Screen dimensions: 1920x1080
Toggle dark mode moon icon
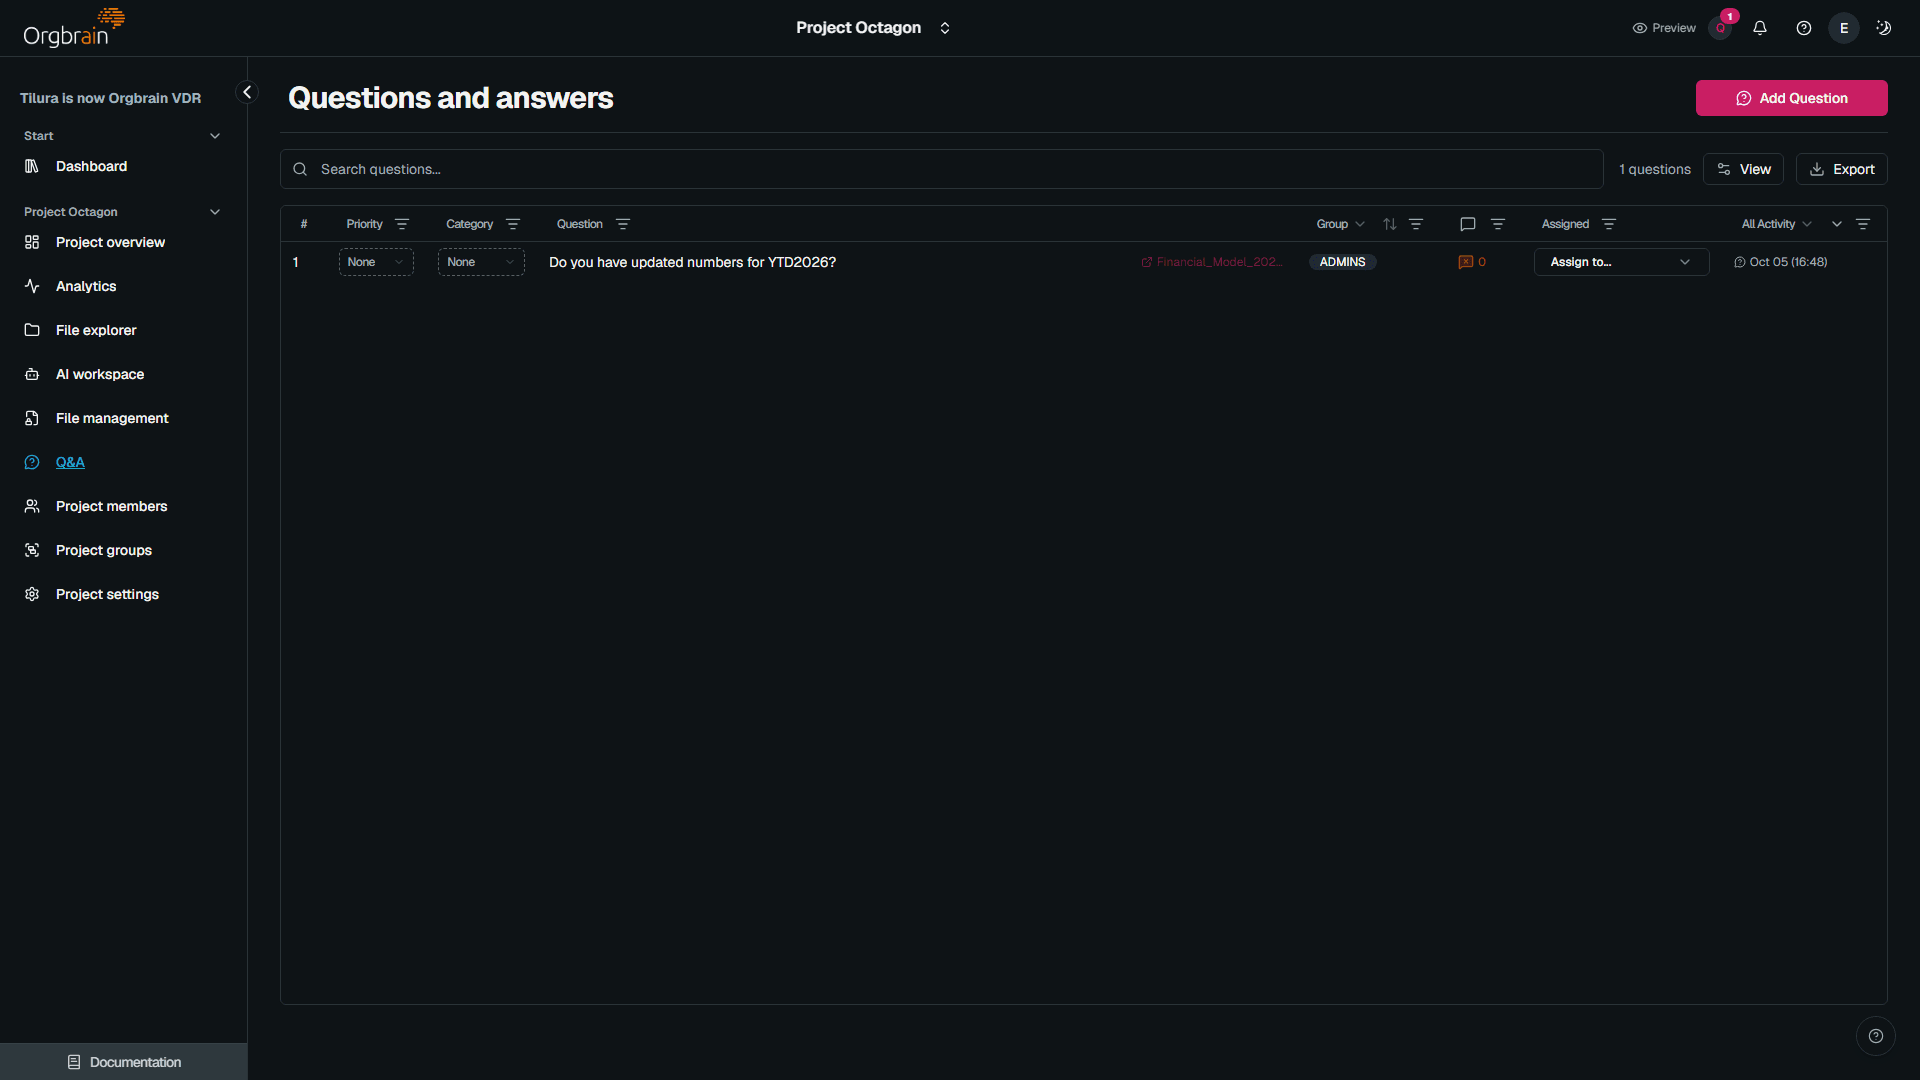click(1884, 28)
